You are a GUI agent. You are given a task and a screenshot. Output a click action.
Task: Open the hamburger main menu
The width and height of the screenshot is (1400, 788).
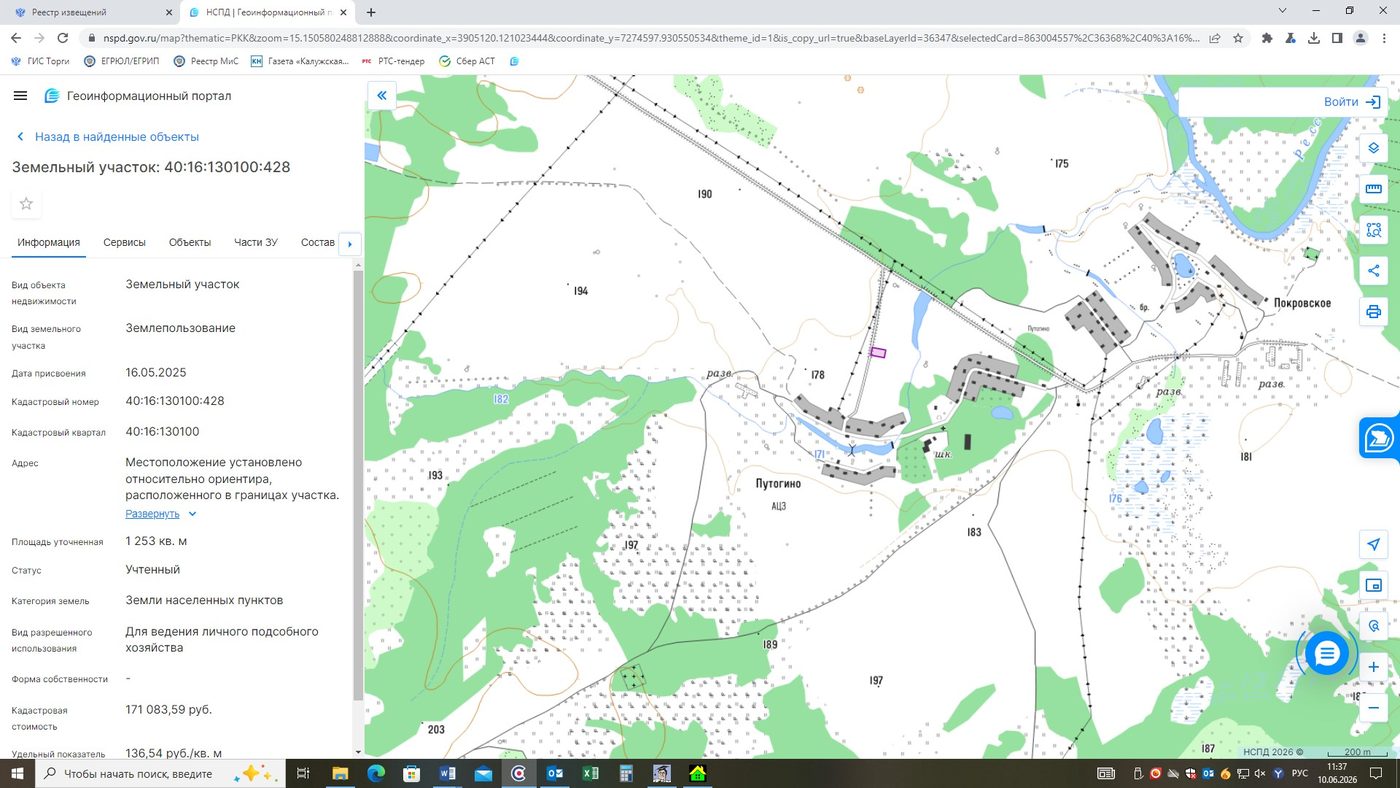(x=20, y=96)
